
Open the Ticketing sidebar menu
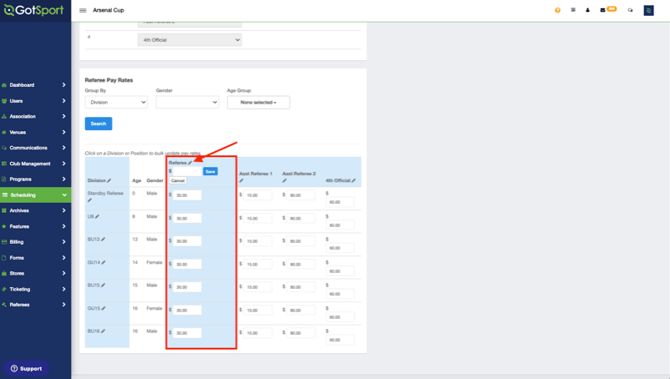point(35,289)
